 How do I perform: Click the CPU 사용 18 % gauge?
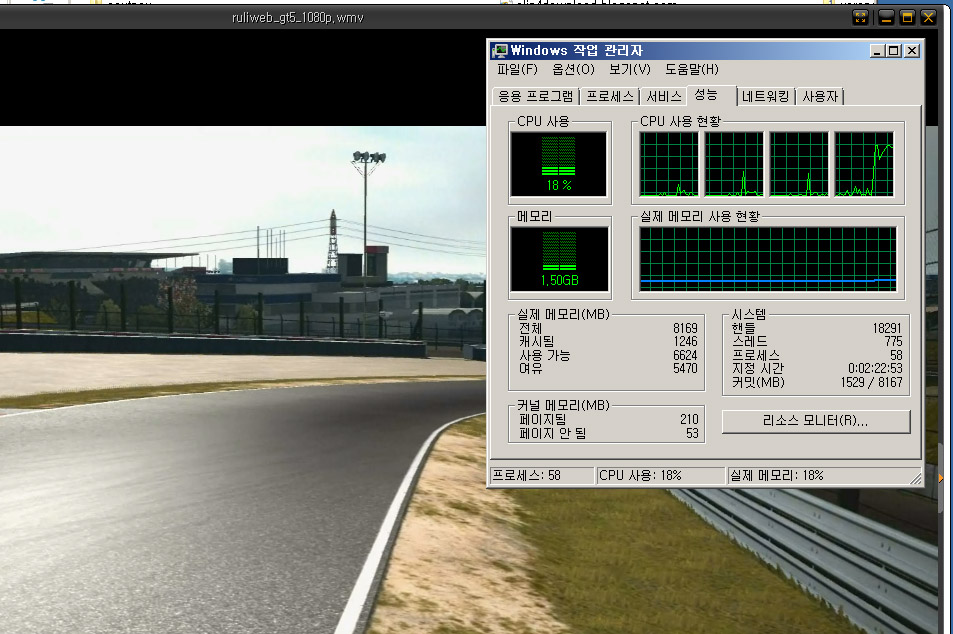(x=559, y=164)
